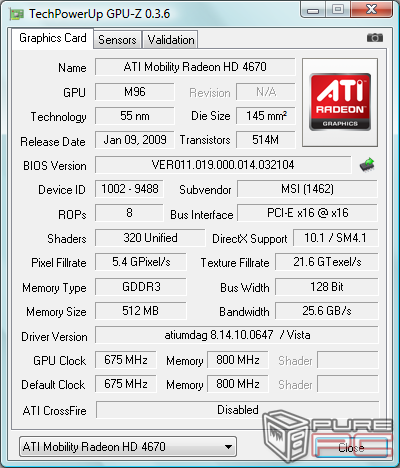Click the 'Texture Fillrate' label
400x468 pixels.
pos(235,263)
